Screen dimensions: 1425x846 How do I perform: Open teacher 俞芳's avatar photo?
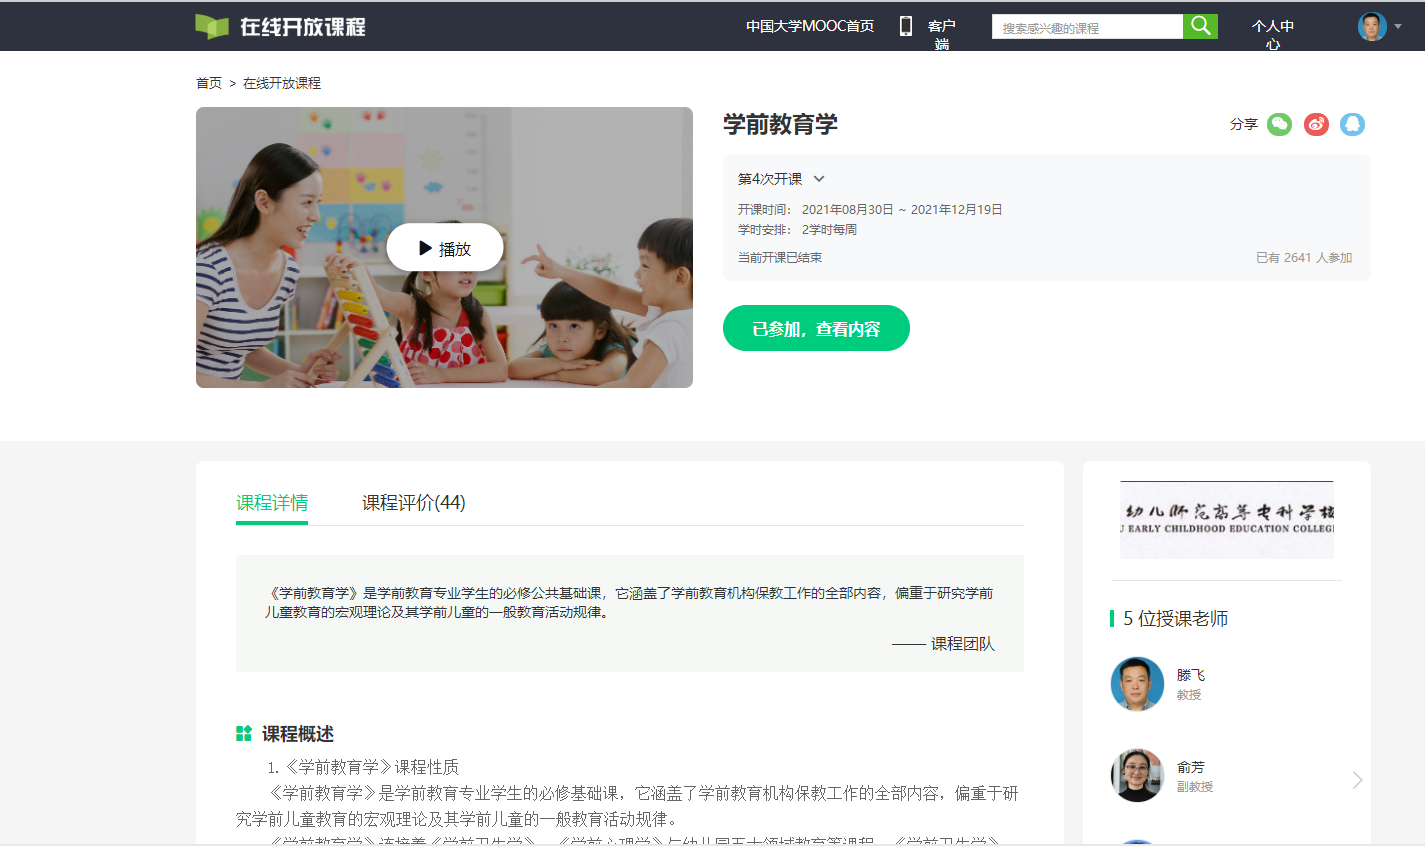[x=1137, y=776]
